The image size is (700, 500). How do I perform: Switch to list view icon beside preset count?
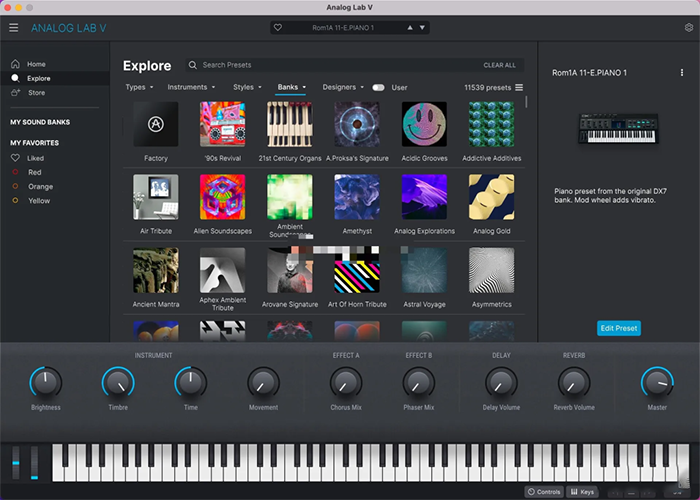518,88
